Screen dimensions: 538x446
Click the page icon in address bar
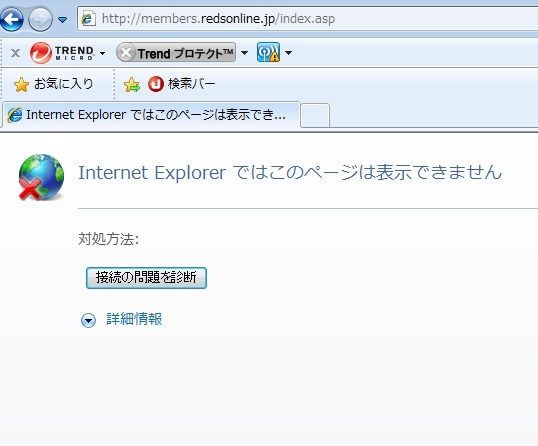pos(88,19)
